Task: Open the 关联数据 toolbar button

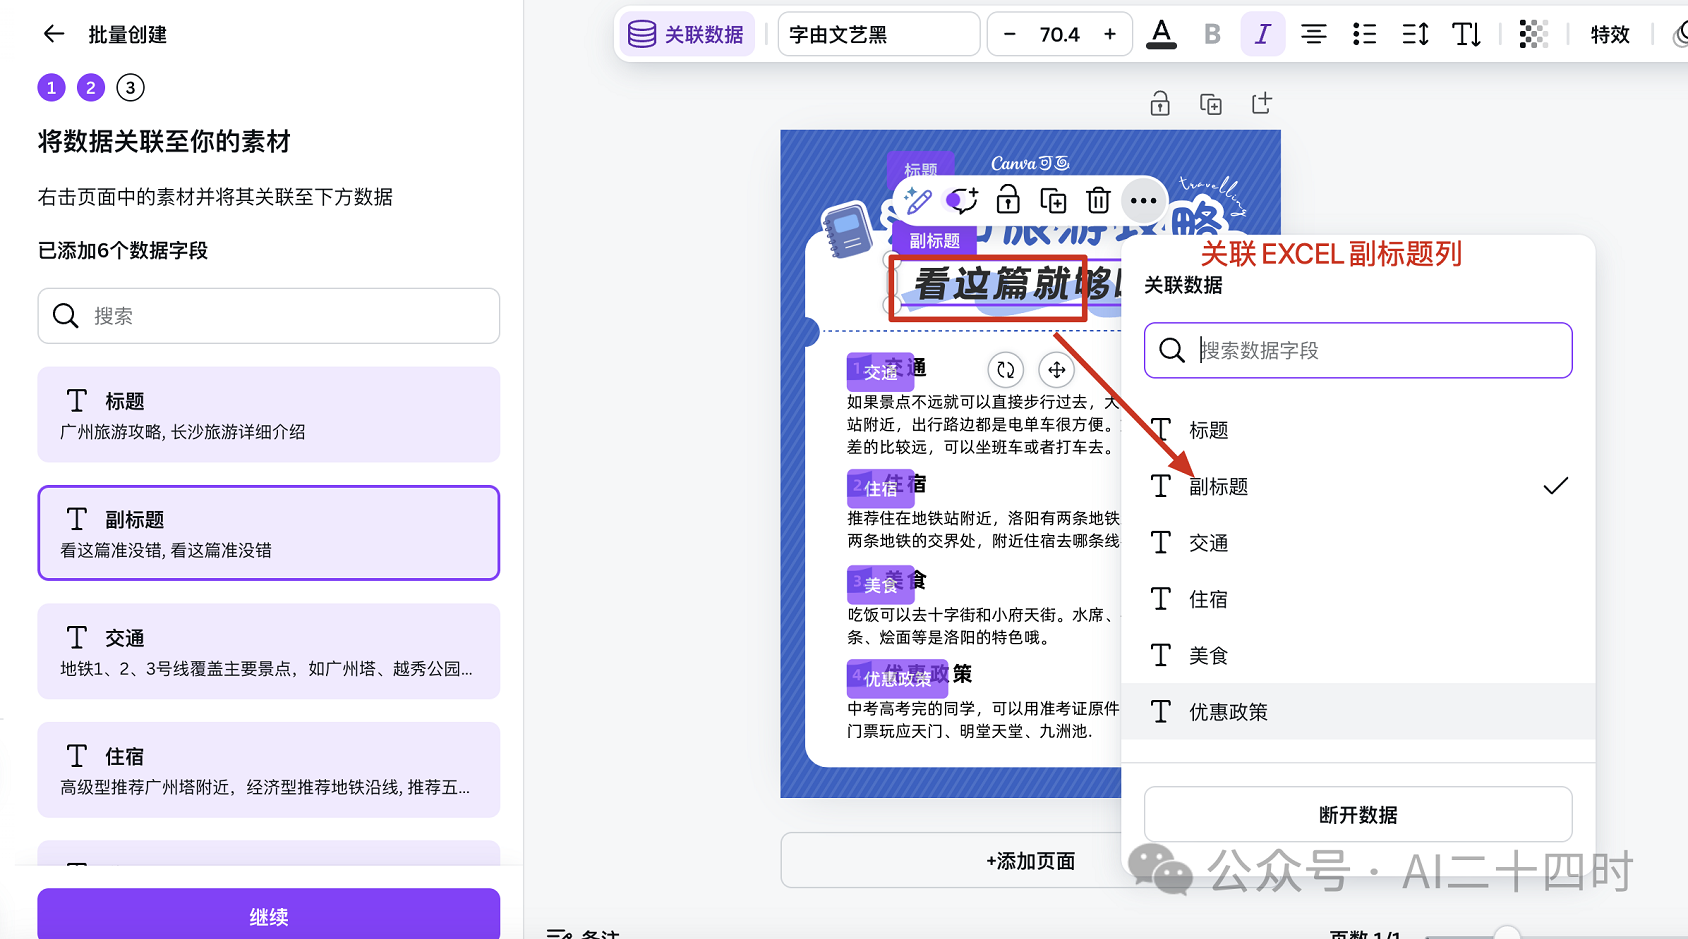Action: 686,34
